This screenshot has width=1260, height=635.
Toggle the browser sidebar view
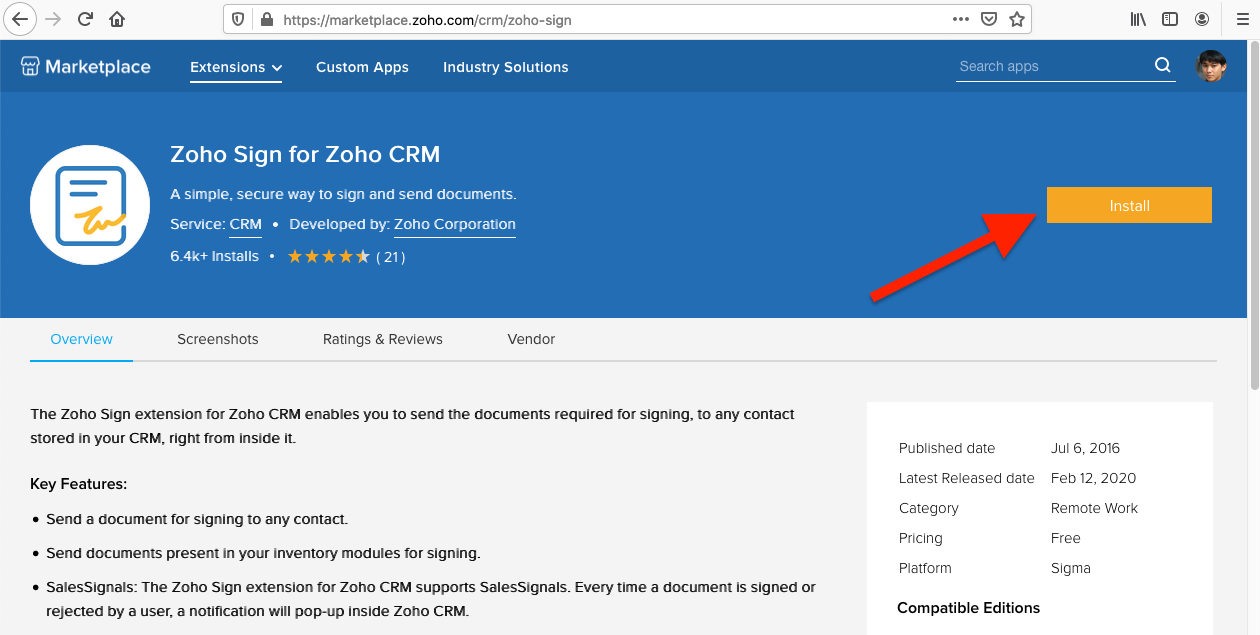click(1170, 19)
